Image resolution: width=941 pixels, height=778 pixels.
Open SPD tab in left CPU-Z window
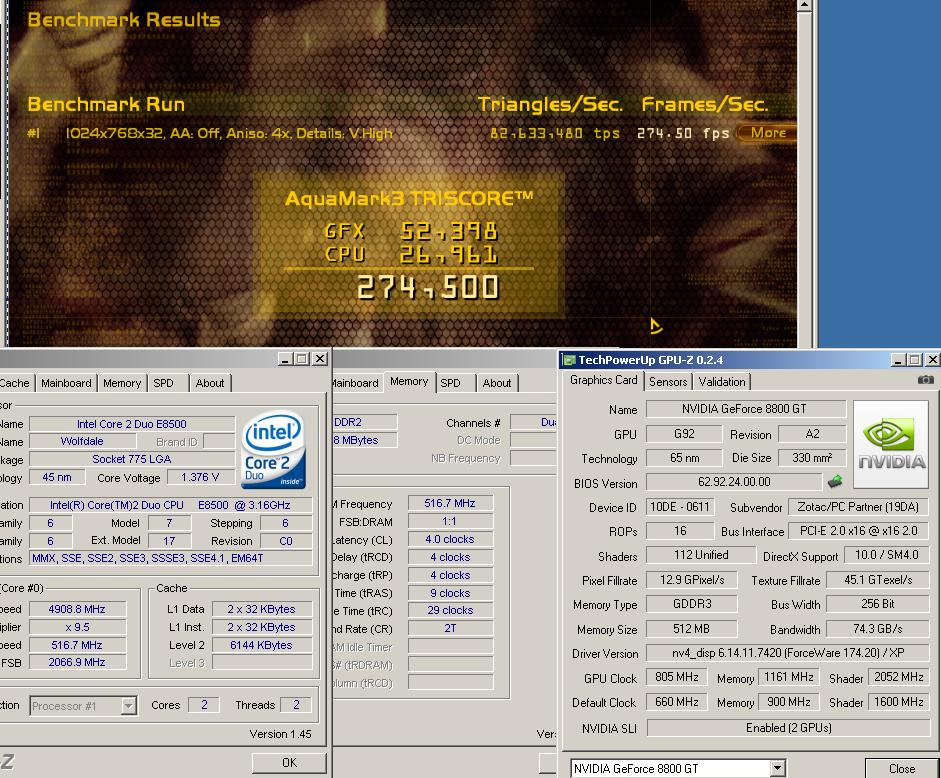(163, 383)
